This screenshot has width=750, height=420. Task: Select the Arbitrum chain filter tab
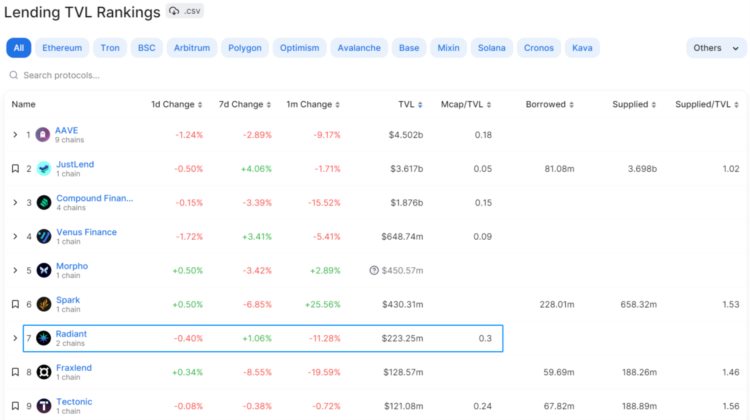pos(190,48)
